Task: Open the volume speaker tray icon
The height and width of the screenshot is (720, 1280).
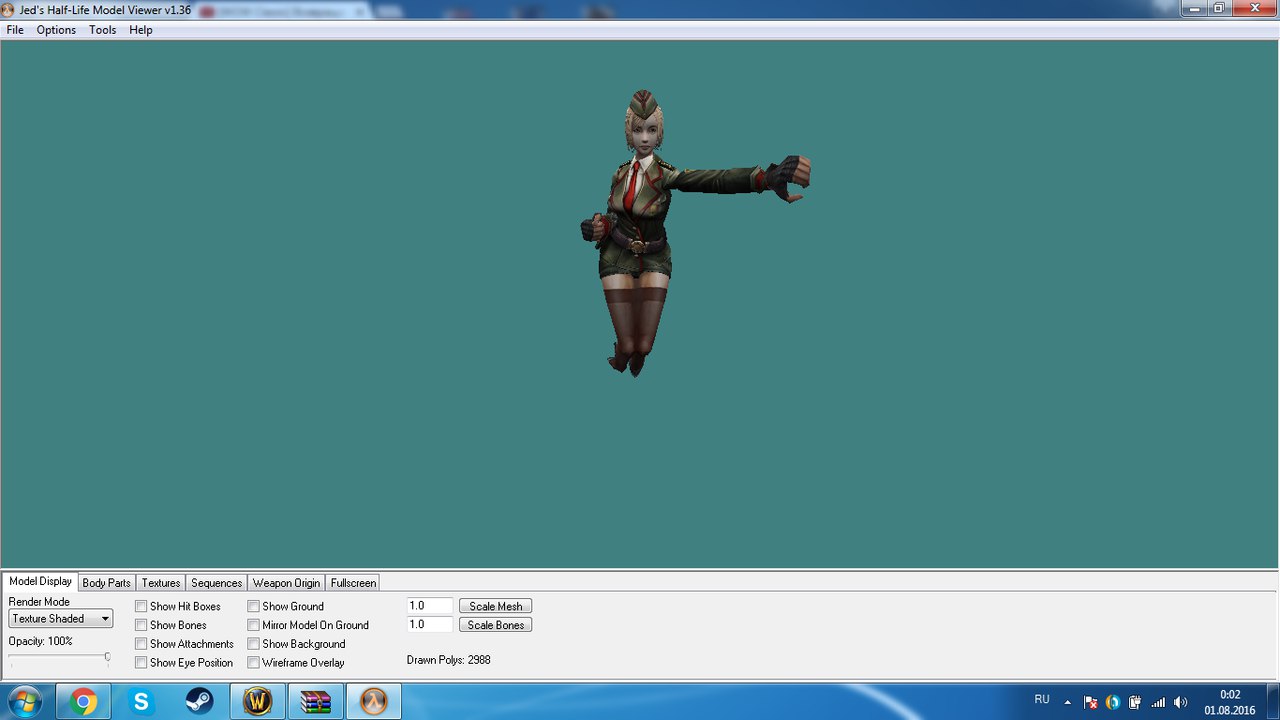Action: click(1181, 702)
